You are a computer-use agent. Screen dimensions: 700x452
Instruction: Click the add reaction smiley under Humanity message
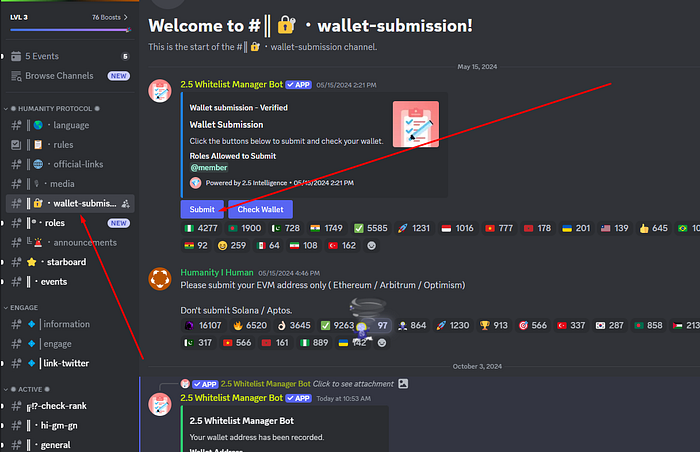point(382,343)
